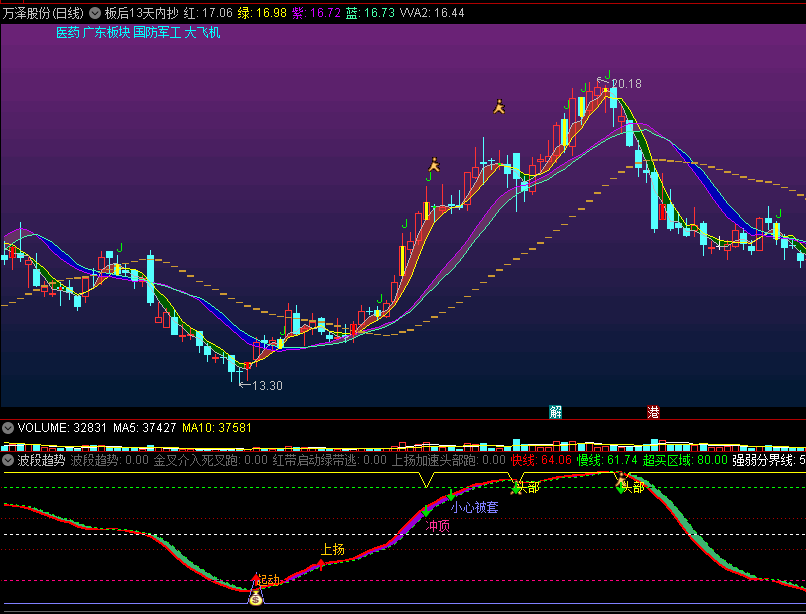Click the 港 event marker

[x=653, y=412]
